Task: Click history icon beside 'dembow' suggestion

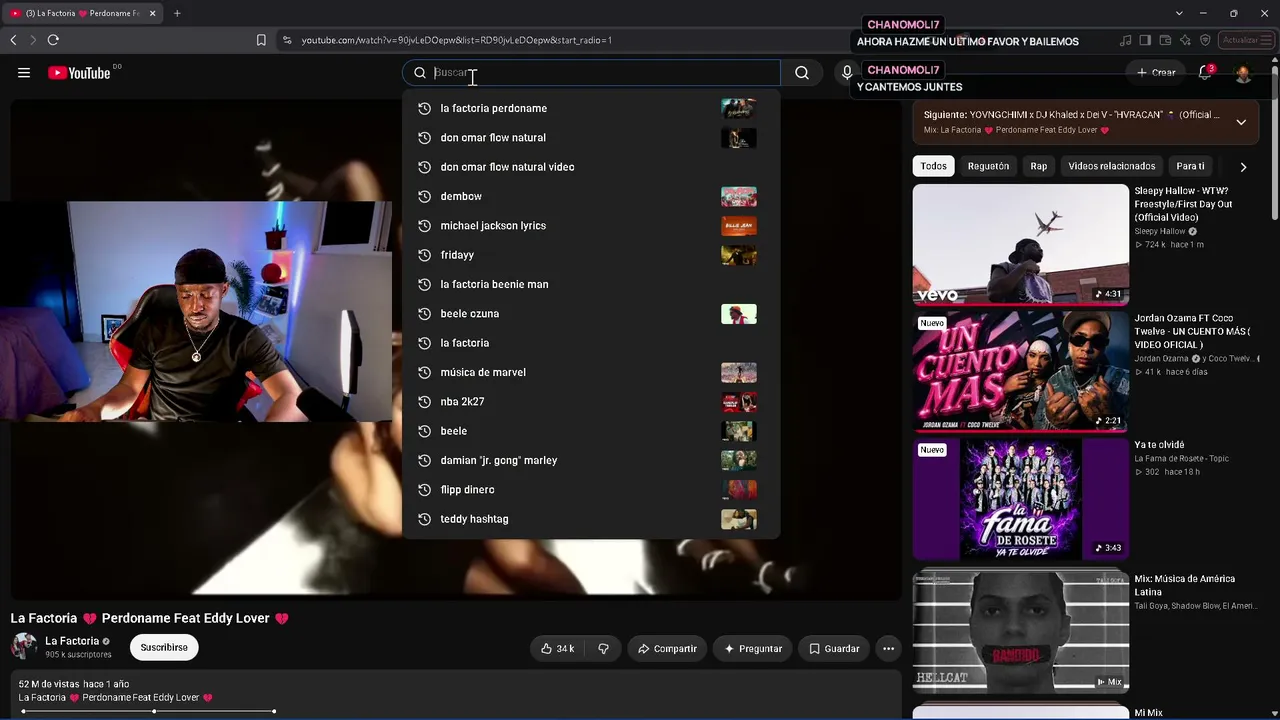Action: pyautogui.click(x=424, y=196)
